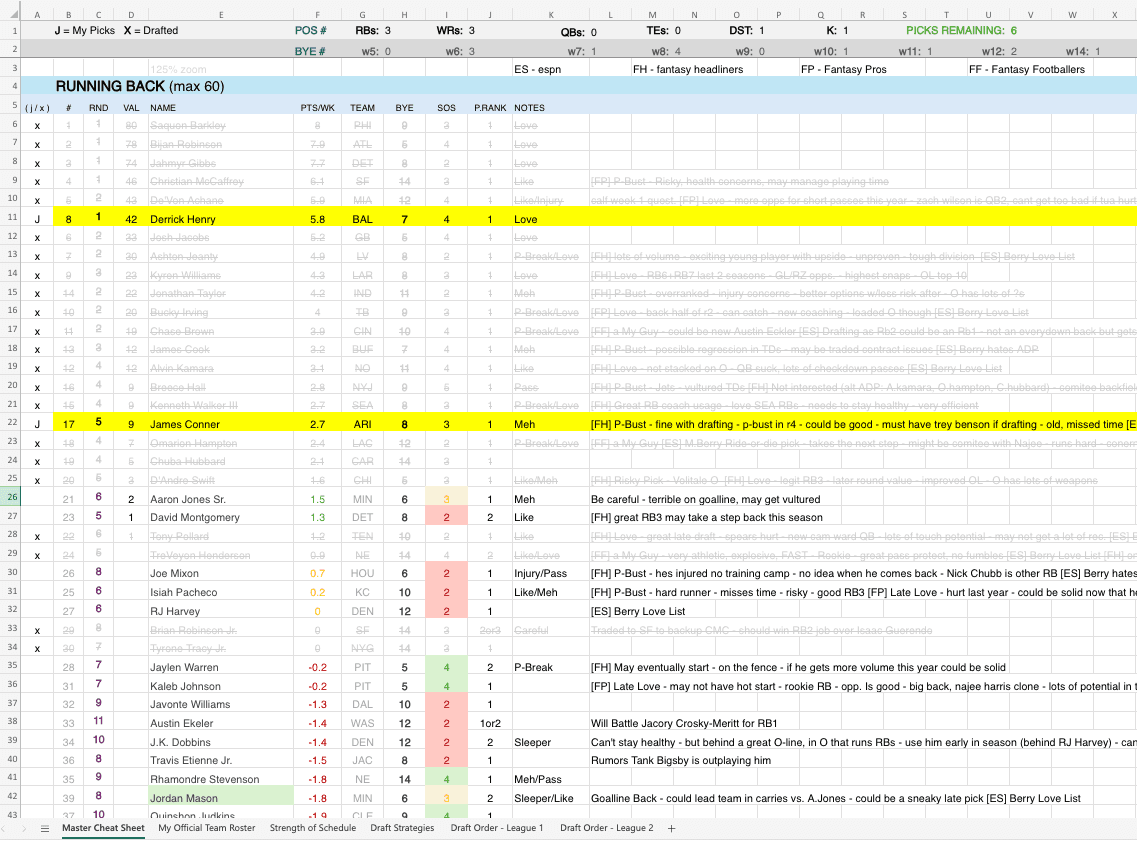The width and height of the screenshot is (1137, 842).
Task: Click the Derrick Henry name cell
Action: (220, 219)
